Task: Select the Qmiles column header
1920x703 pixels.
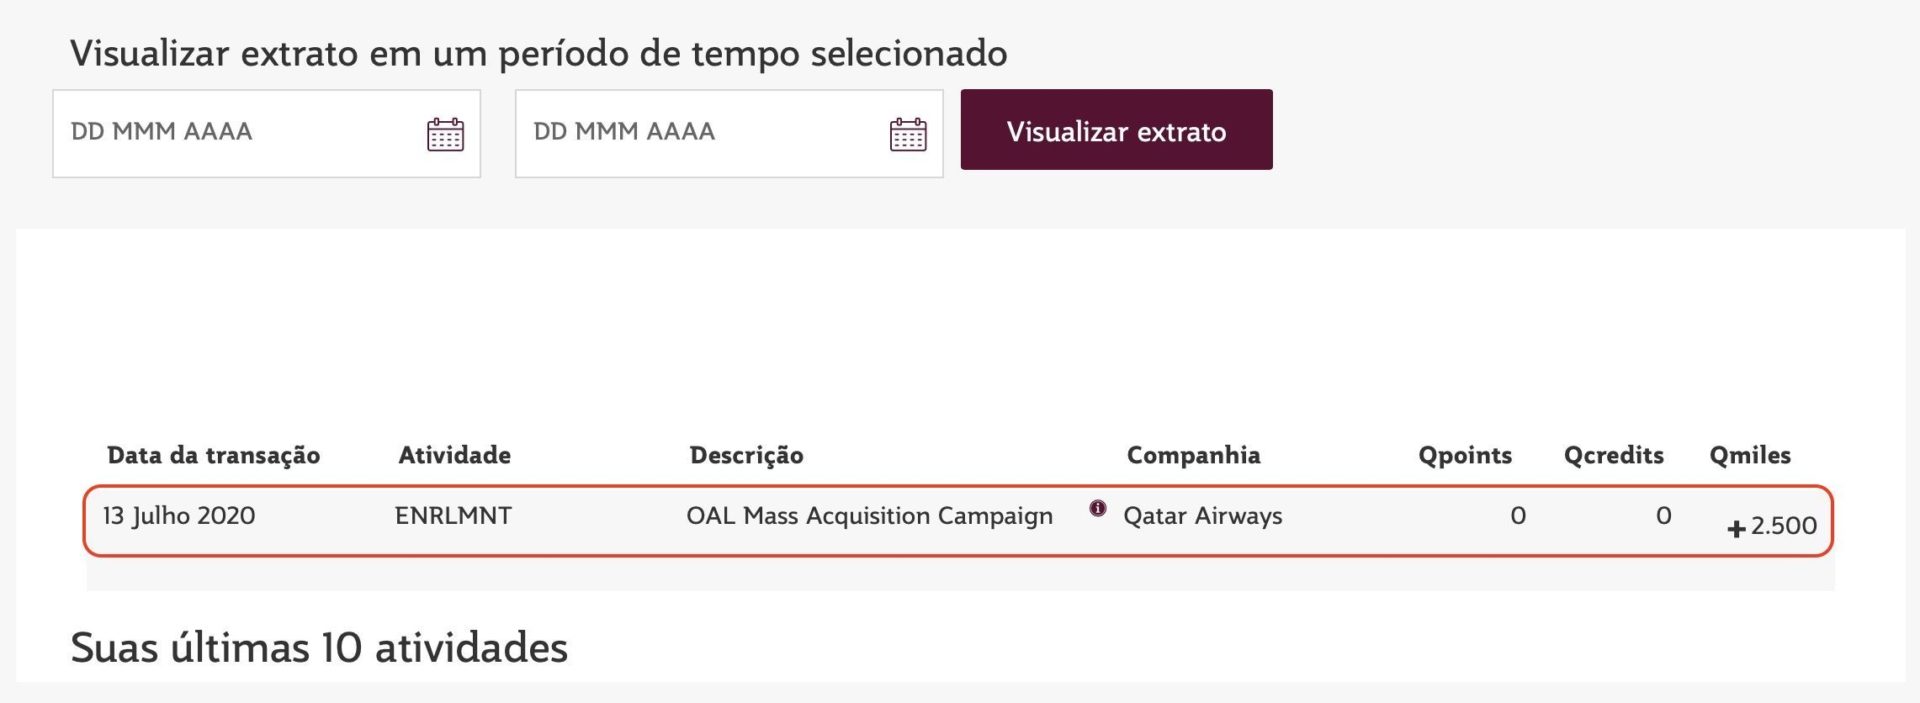Action: coord(1749,455)
